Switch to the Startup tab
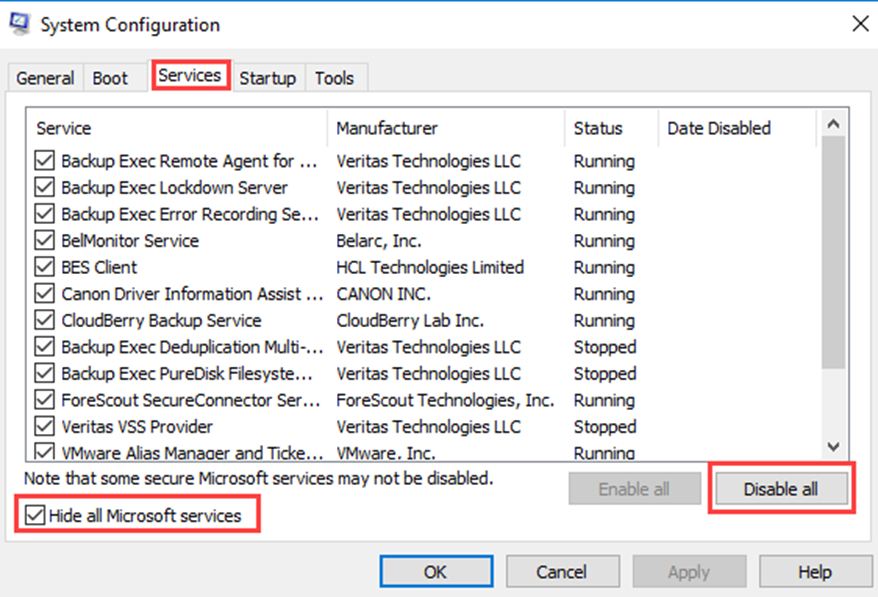 268,78
